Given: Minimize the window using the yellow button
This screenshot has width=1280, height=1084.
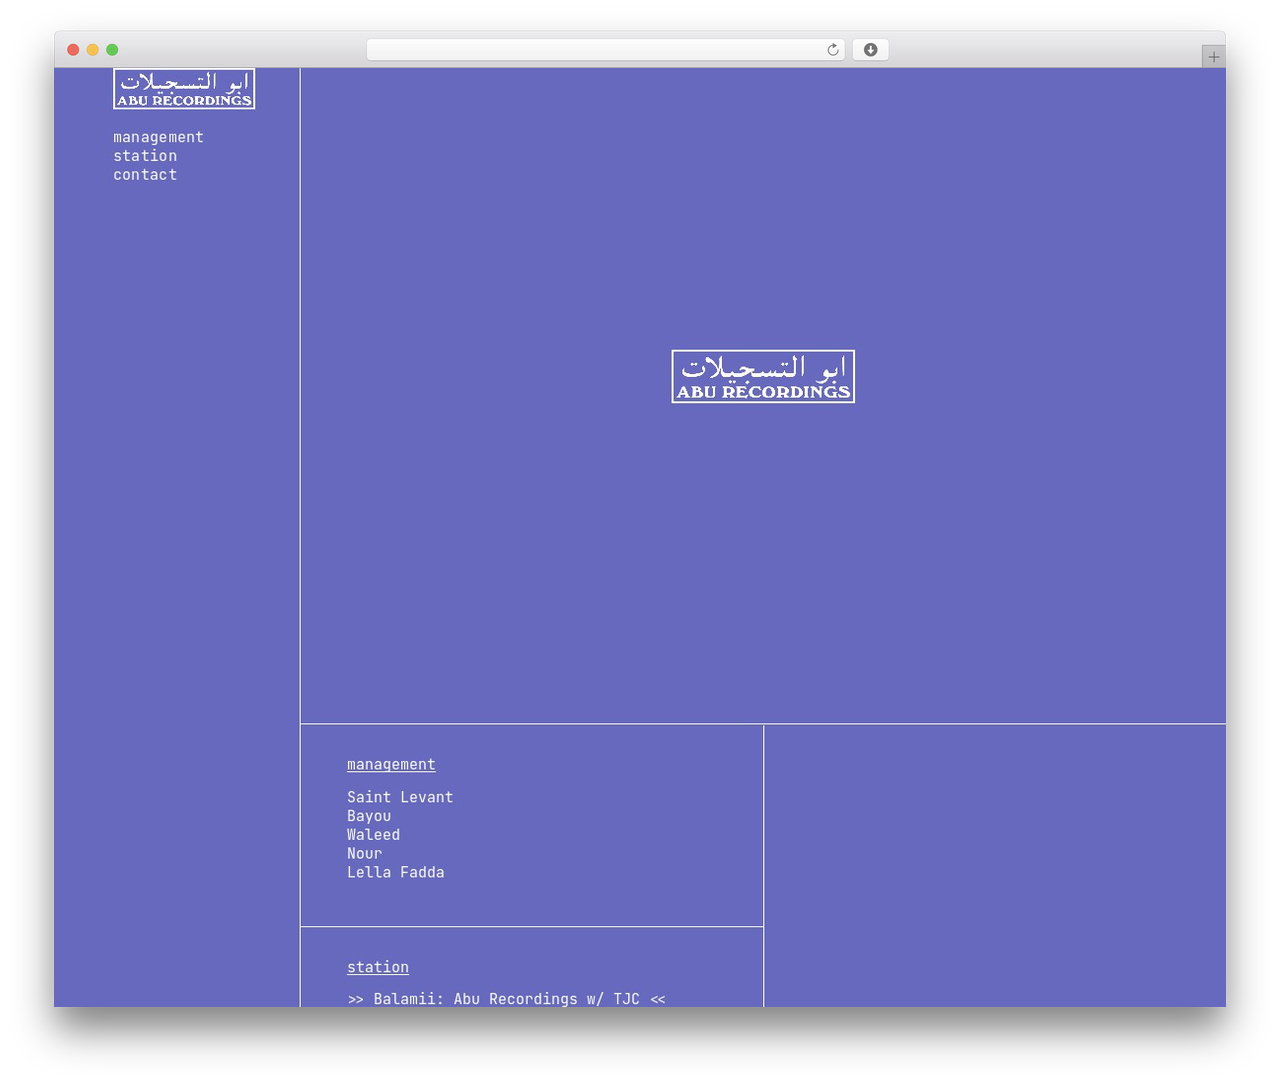Looking at the screenshot, I should (x=93, y=50).
